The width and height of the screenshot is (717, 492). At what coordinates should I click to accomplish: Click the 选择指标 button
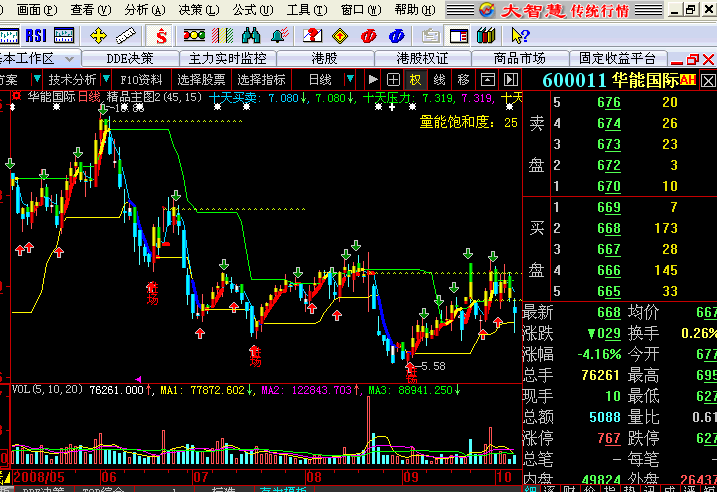tap(261, 80)
